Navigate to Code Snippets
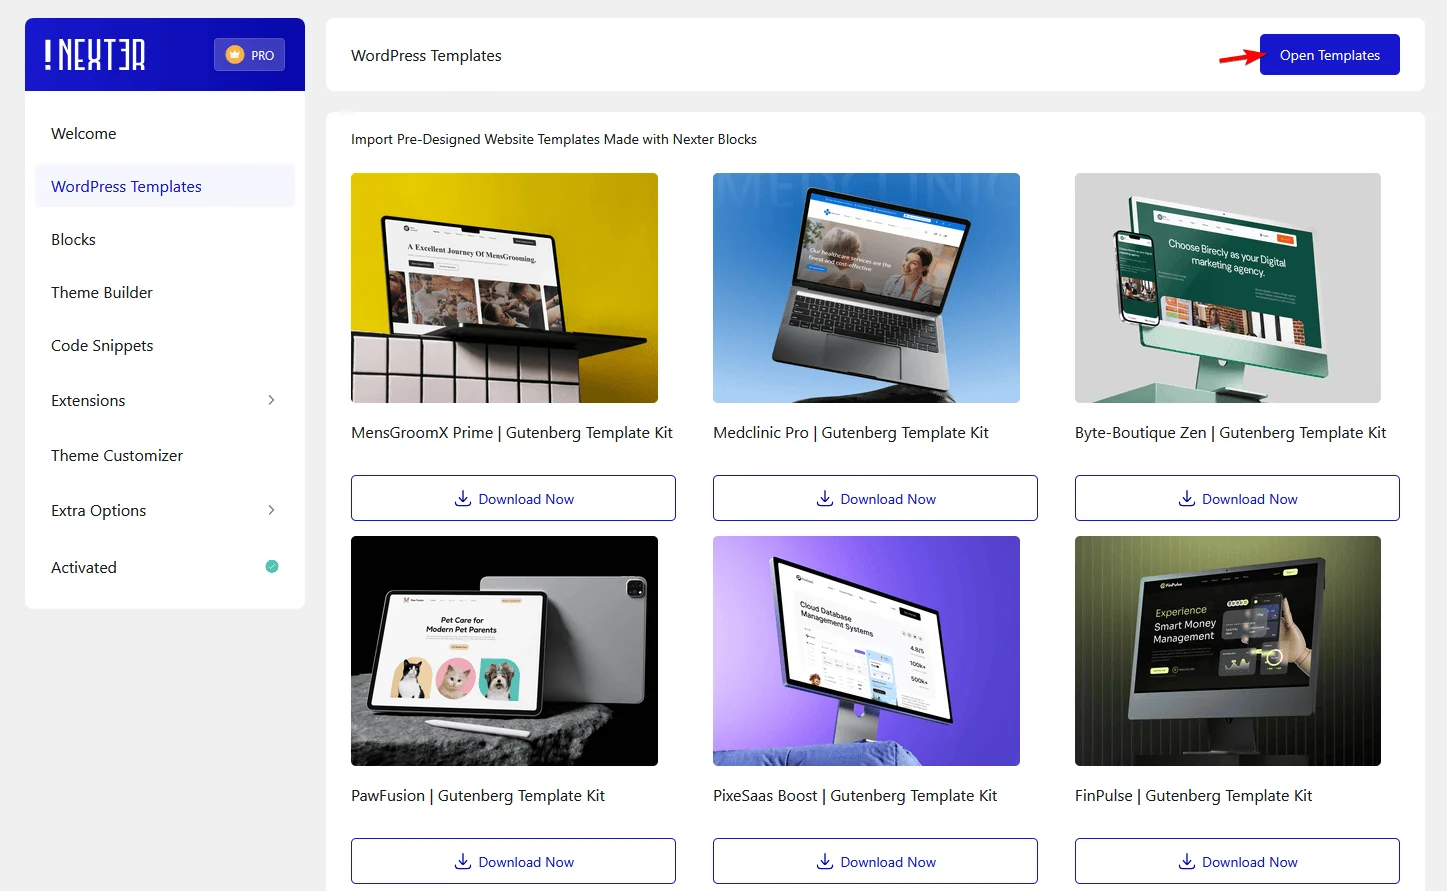Screen dimensions: 1447x891 tap(102, 346)
